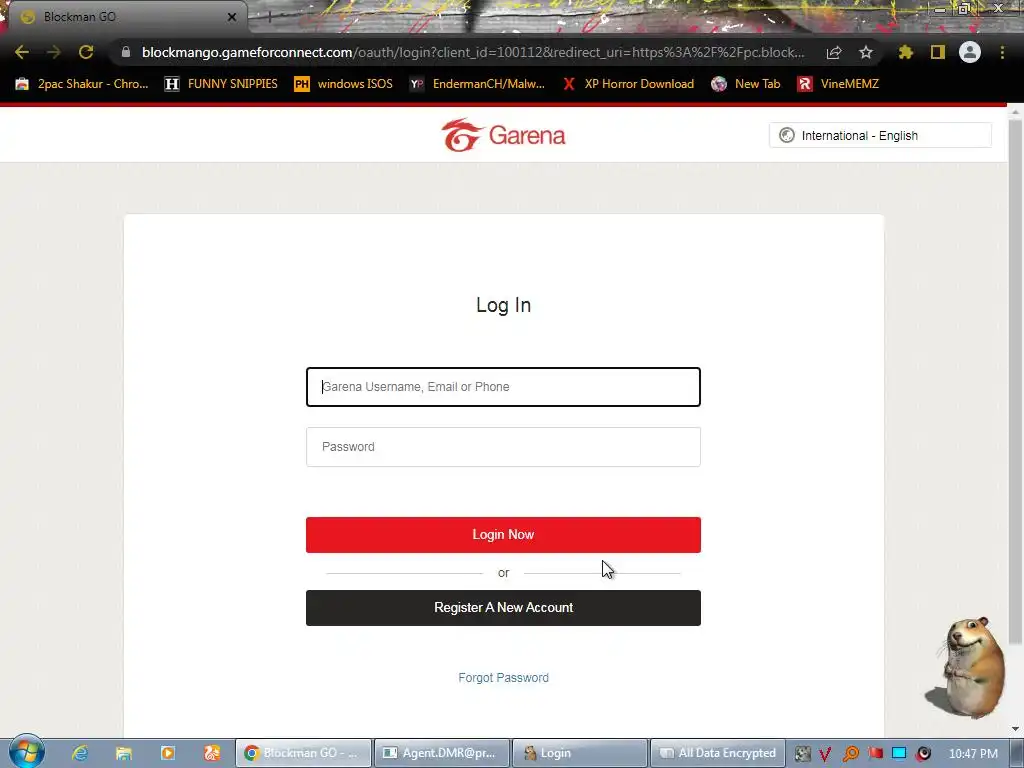Open Windows Explorer folder taskbar icon
Viewport: 1024px width, 768px height.
point(123,753)
